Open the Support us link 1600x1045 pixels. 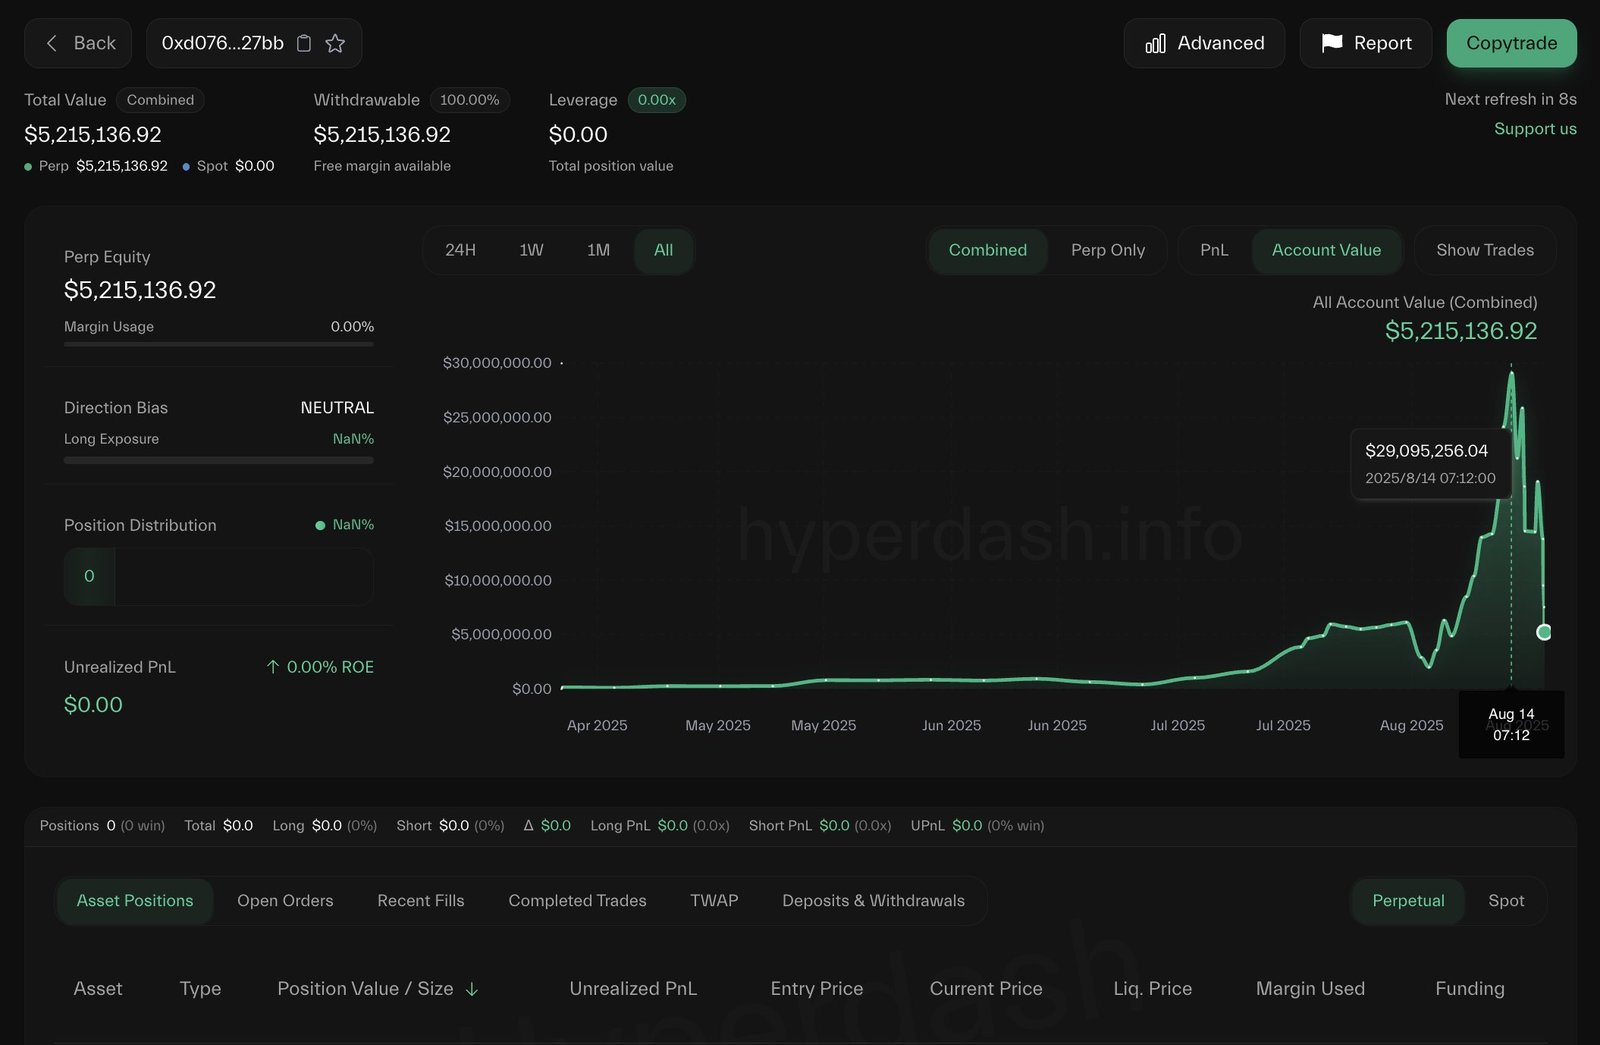pos(1535,128)
